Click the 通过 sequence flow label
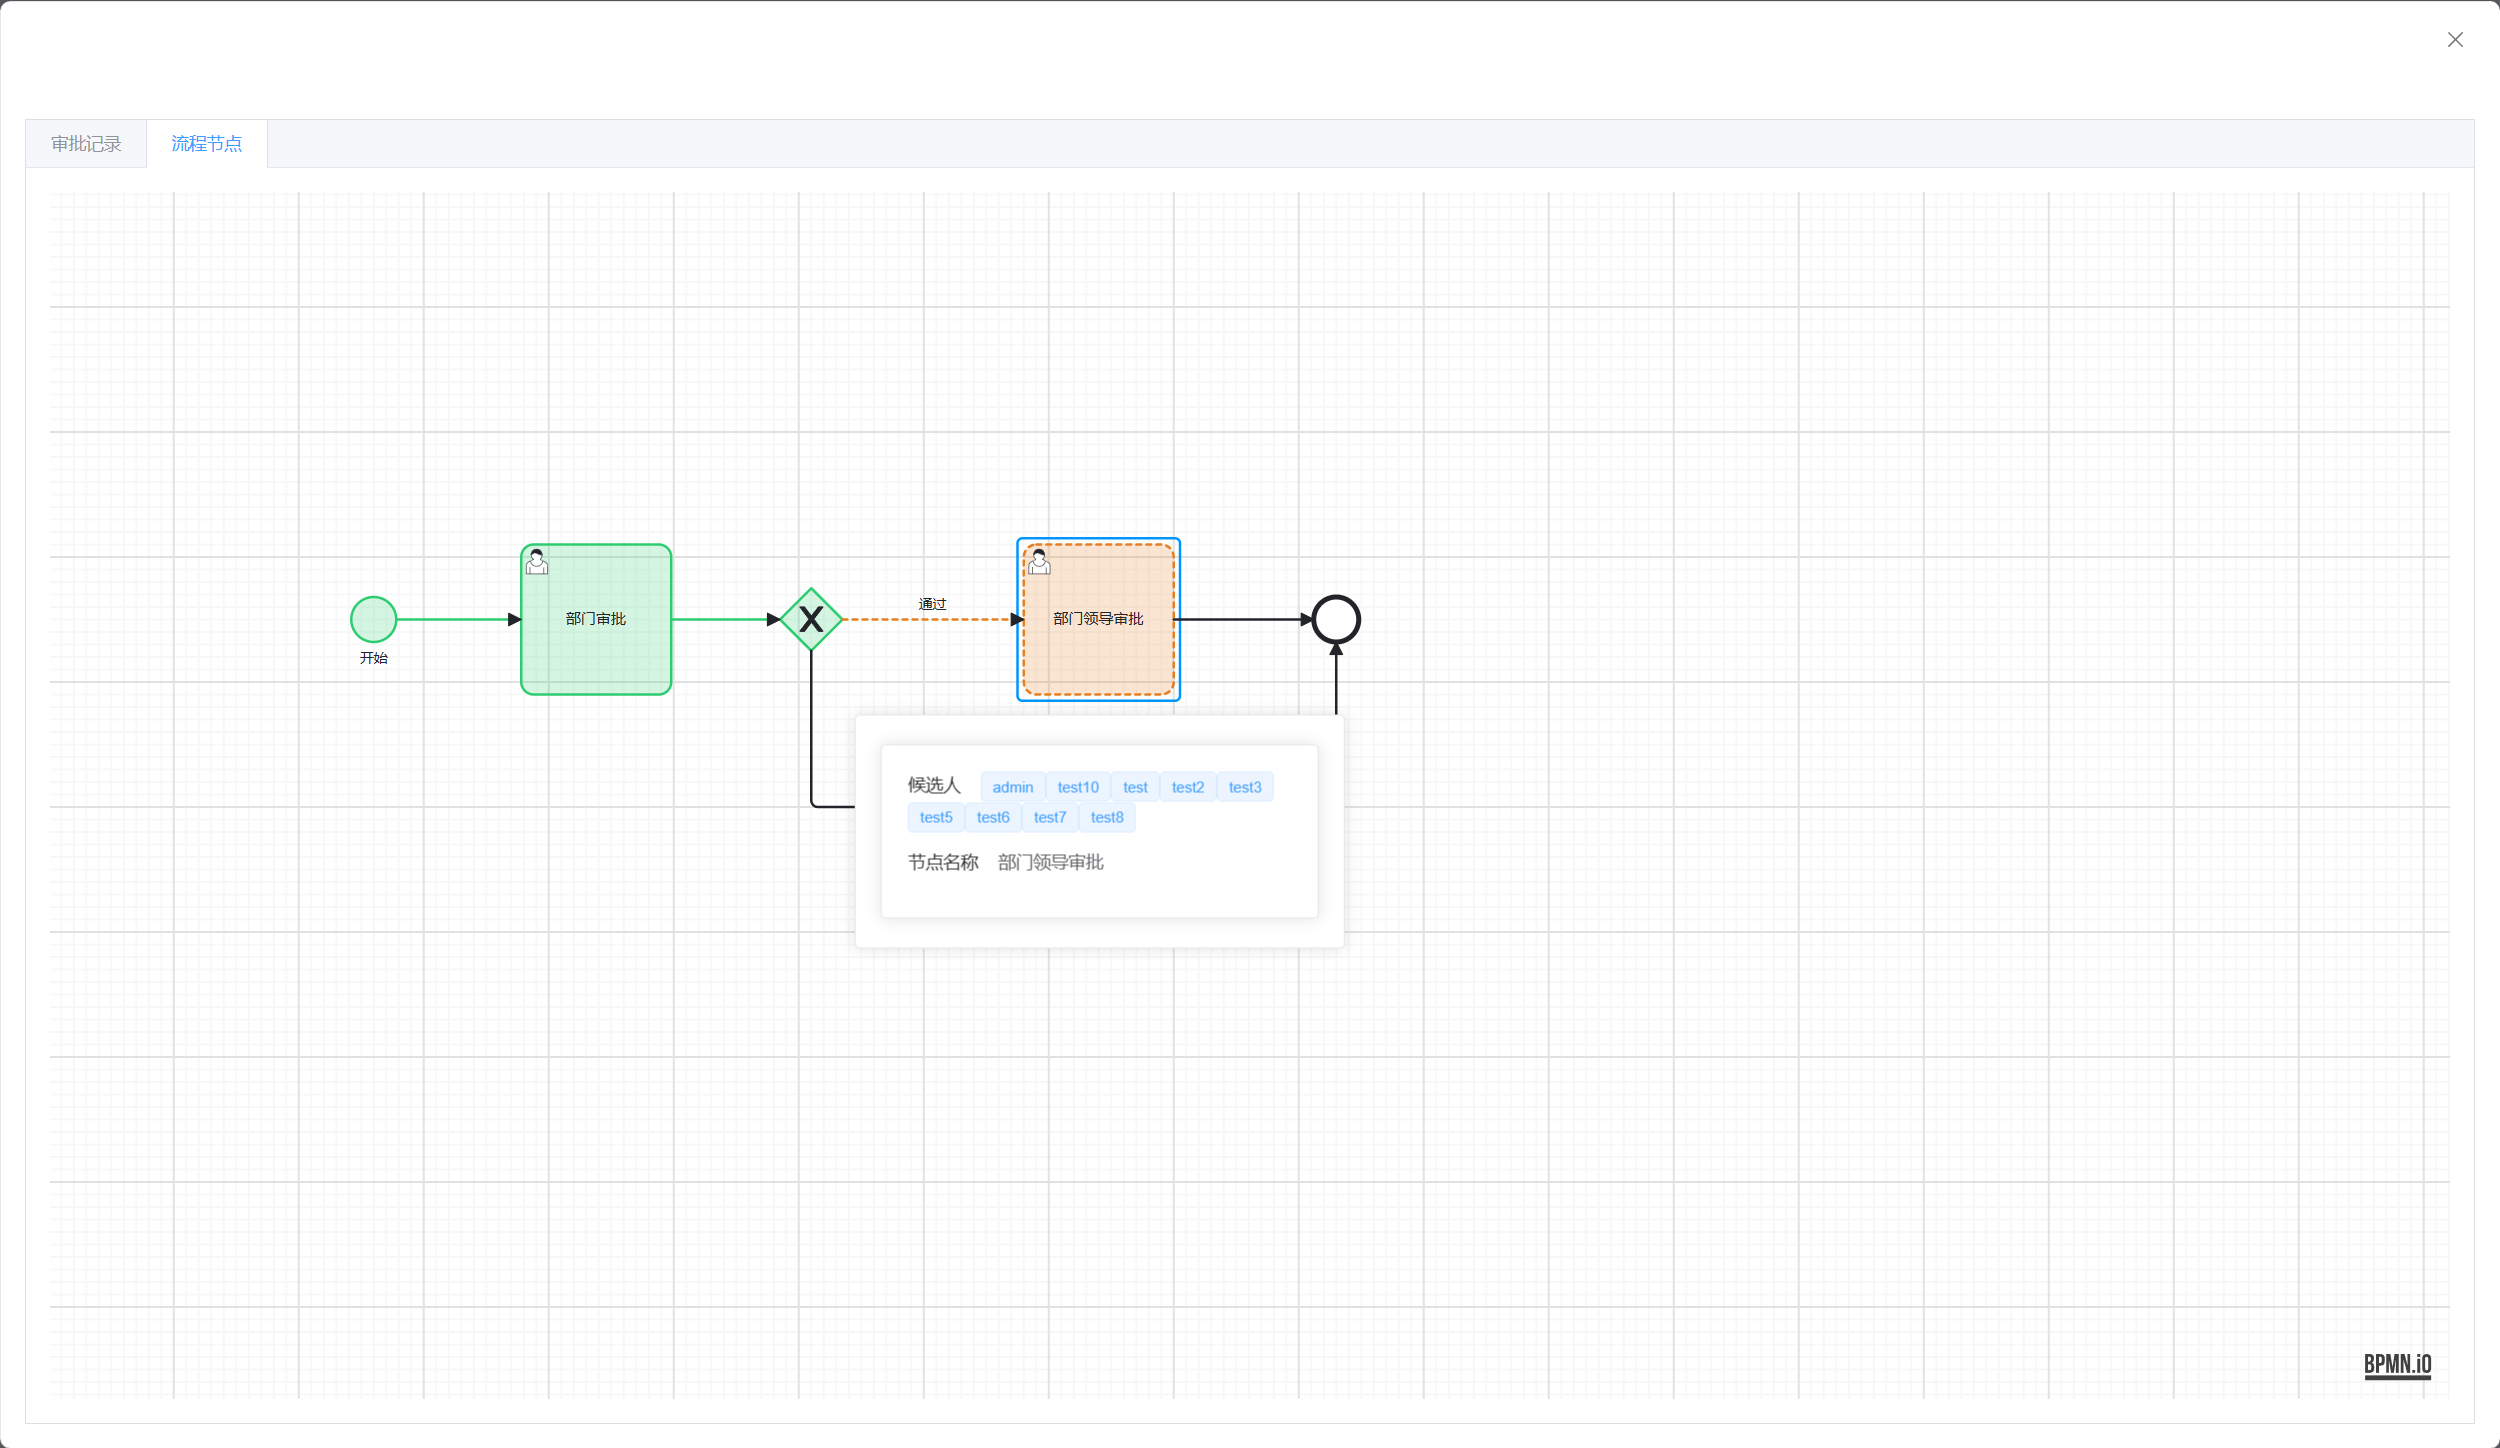Image resolution: width=2500 pixels, height=1448 pixels. click(x=932, y=604)
